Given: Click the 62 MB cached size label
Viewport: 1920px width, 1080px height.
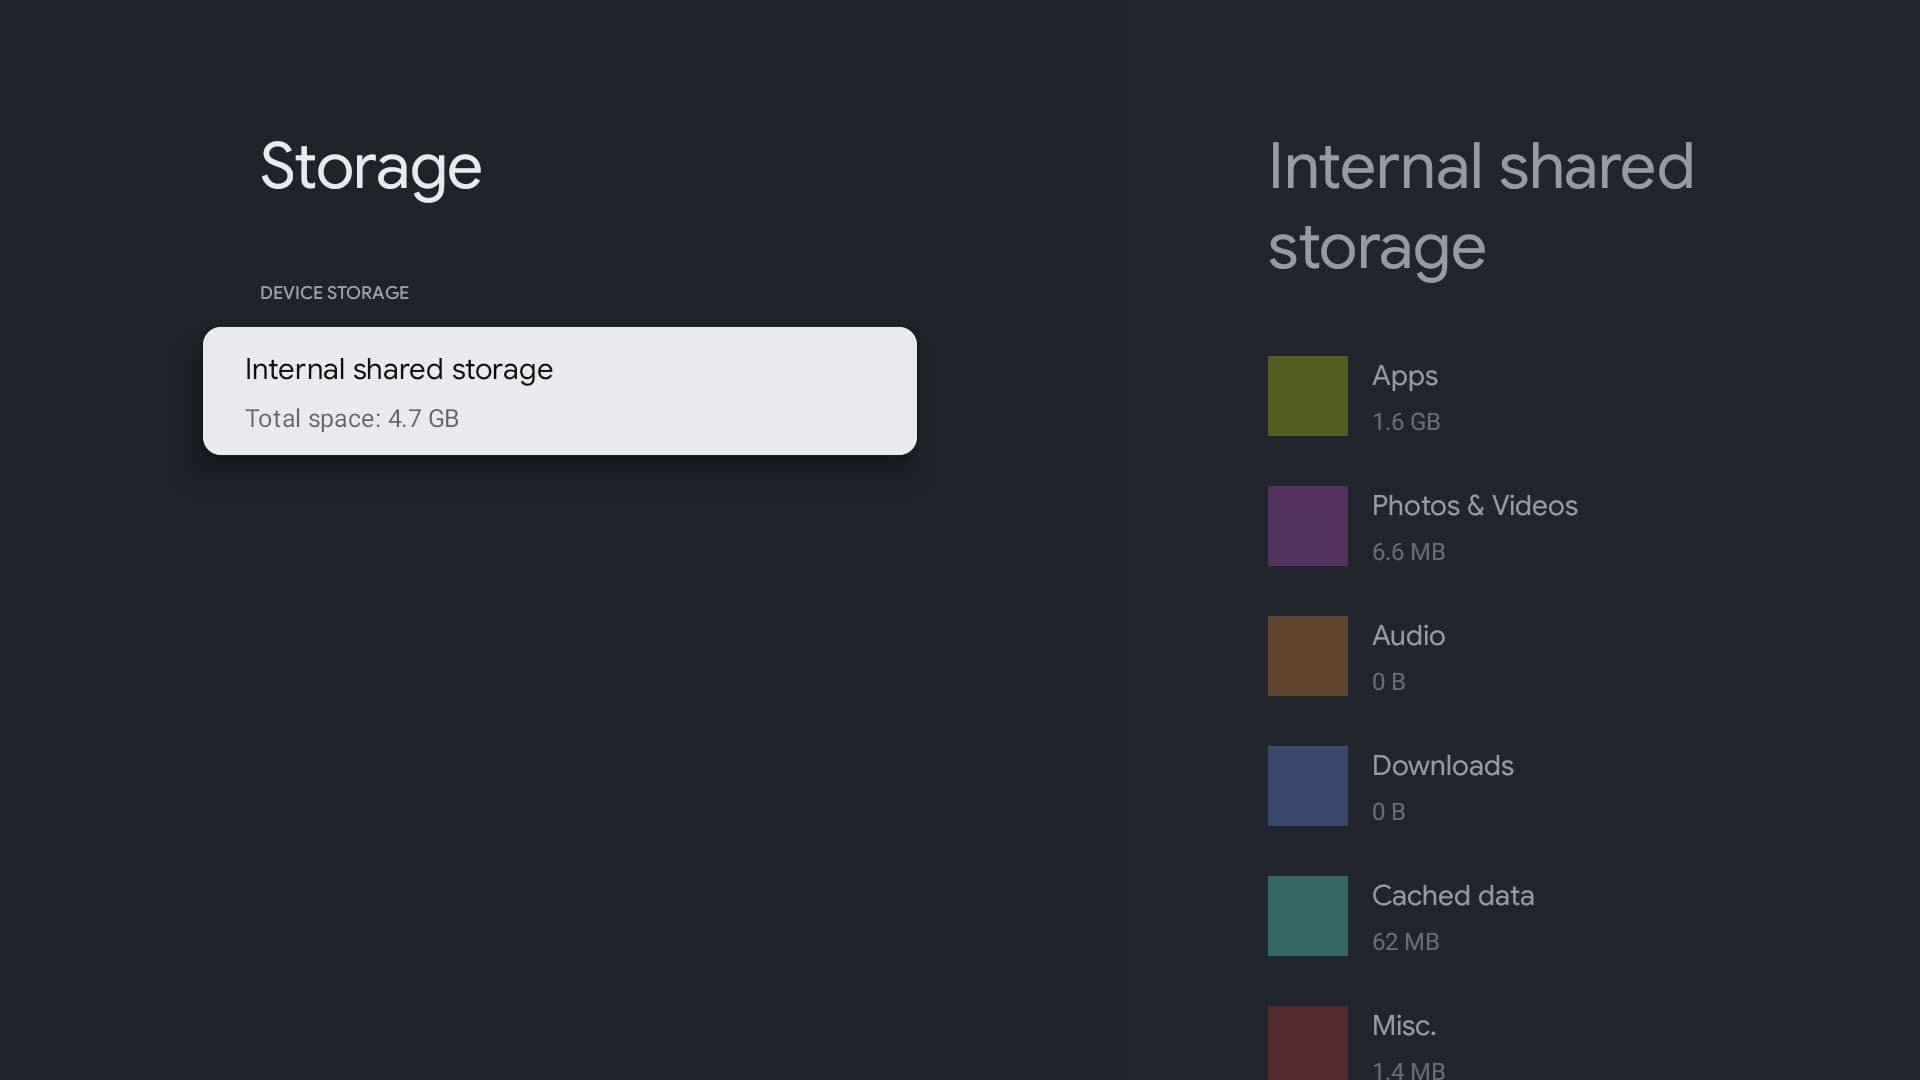Looking at the screenshot, I should pos(1406,941).
